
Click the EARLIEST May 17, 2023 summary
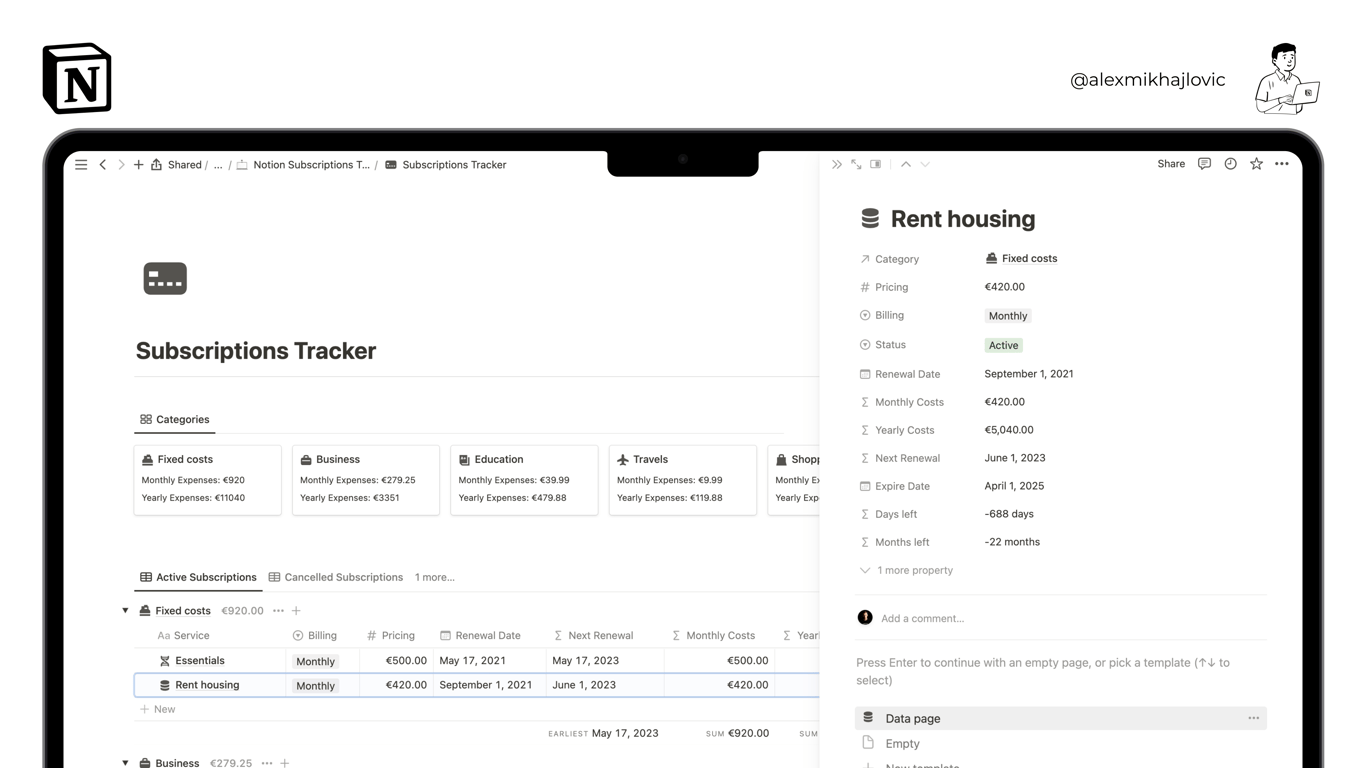pyautogui.click(x=603, y=733)
